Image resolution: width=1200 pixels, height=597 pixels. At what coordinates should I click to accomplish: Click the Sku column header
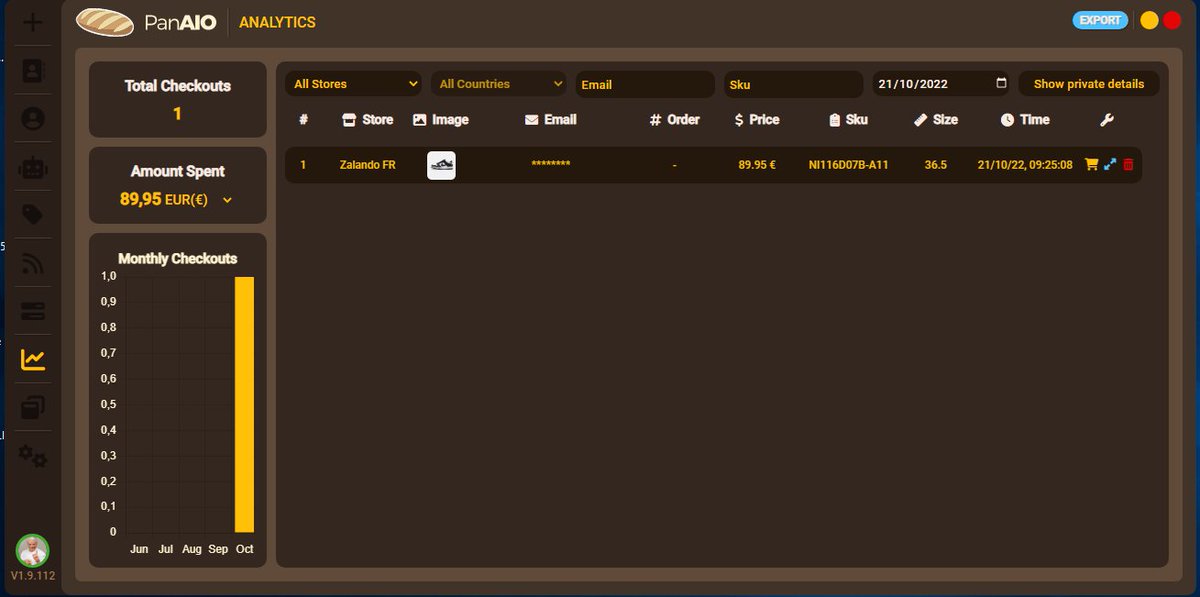pyautogui.click(x=848, y=120)
